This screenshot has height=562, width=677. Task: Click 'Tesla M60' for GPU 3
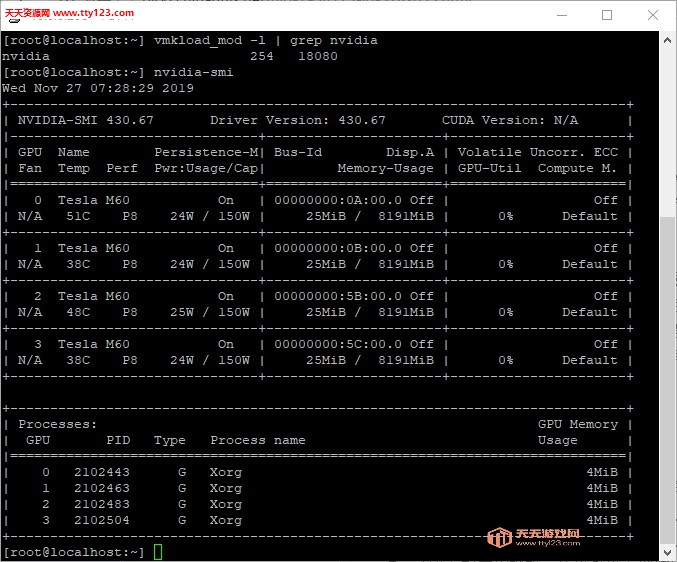(94, 344)
